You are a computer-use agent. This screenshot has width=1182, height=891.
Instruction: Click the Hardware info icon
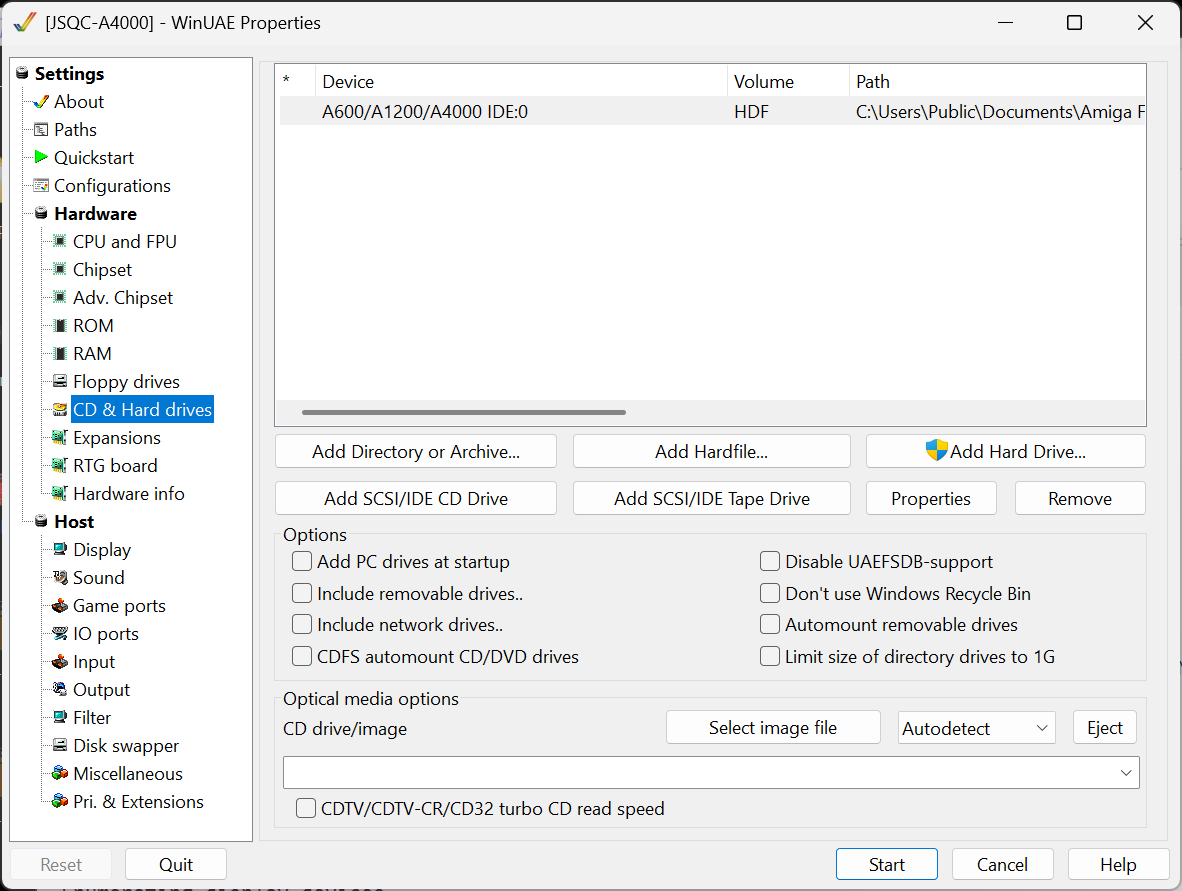coord(60,493)
